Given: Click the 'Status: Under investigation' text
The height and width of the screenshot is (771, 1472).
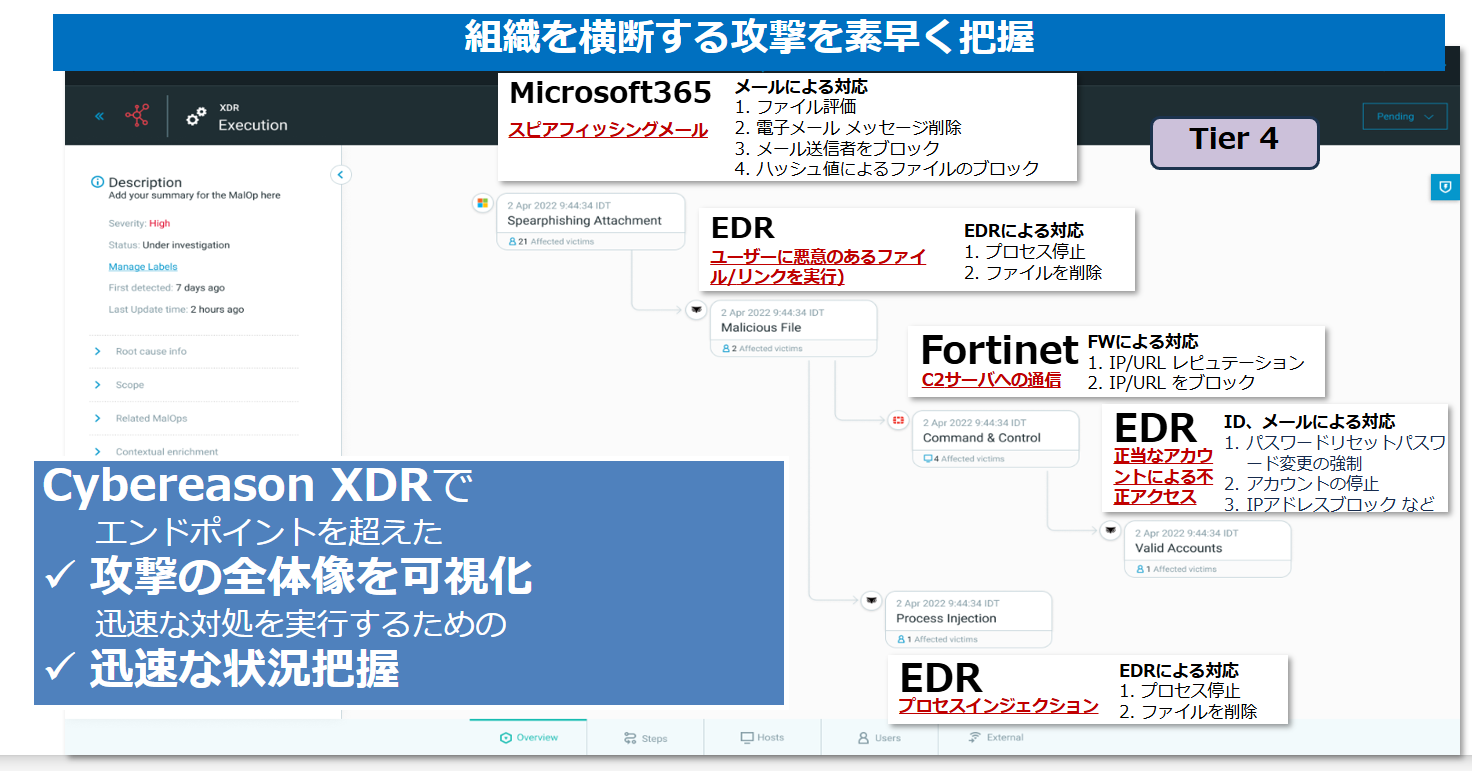Looking at the screenshot, I should coord(169,245).
